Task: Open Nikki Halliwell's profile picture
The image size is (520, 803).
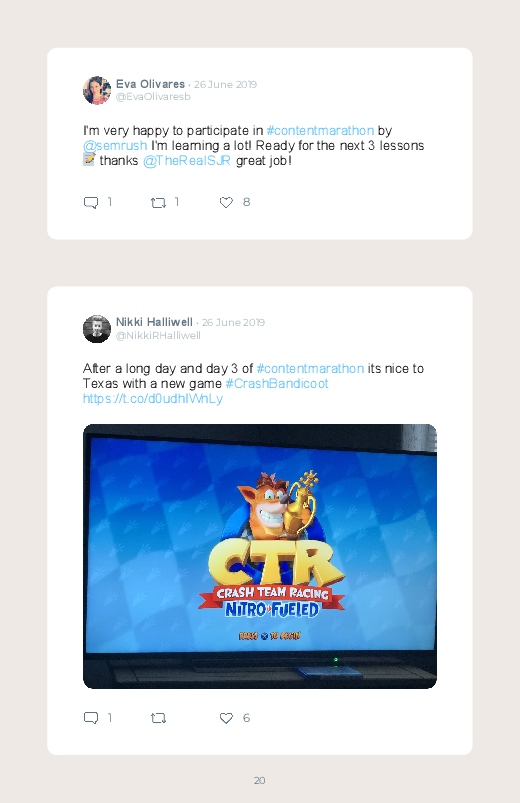Action: [x=97, y=329]
